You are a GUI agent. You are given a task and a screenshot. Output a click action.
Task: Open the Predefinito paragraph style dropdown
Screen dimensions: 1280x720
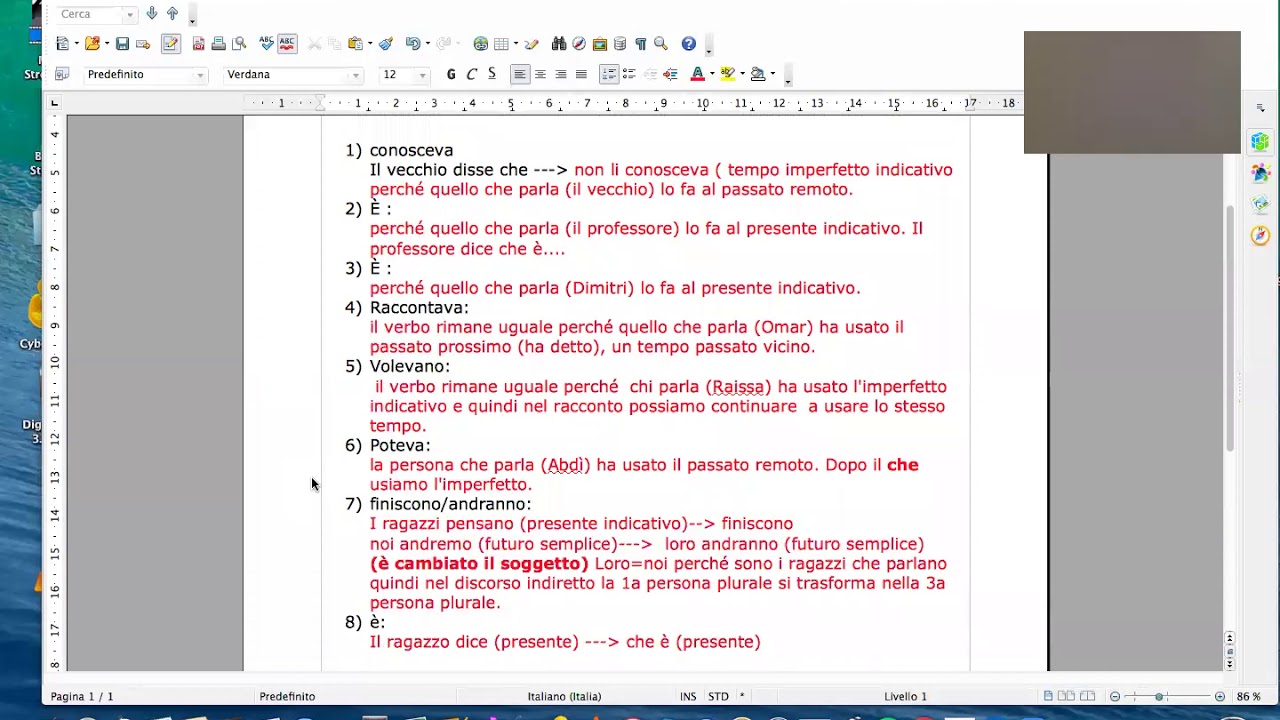(200, 75)
